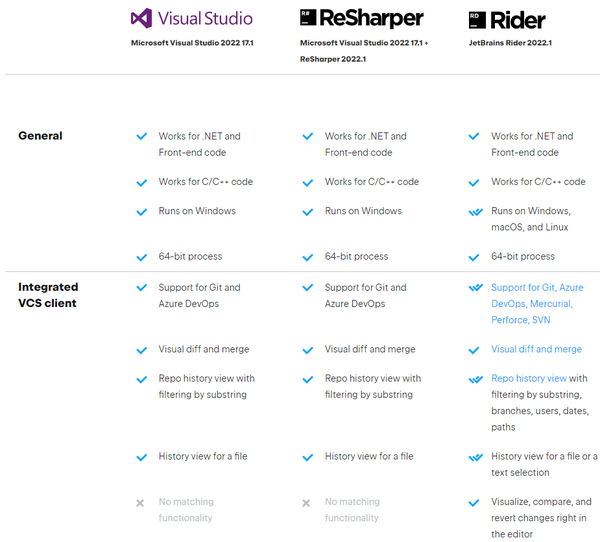
Task: Open Rider's Visual diff and merge link
Action: [x=536, y=349]
